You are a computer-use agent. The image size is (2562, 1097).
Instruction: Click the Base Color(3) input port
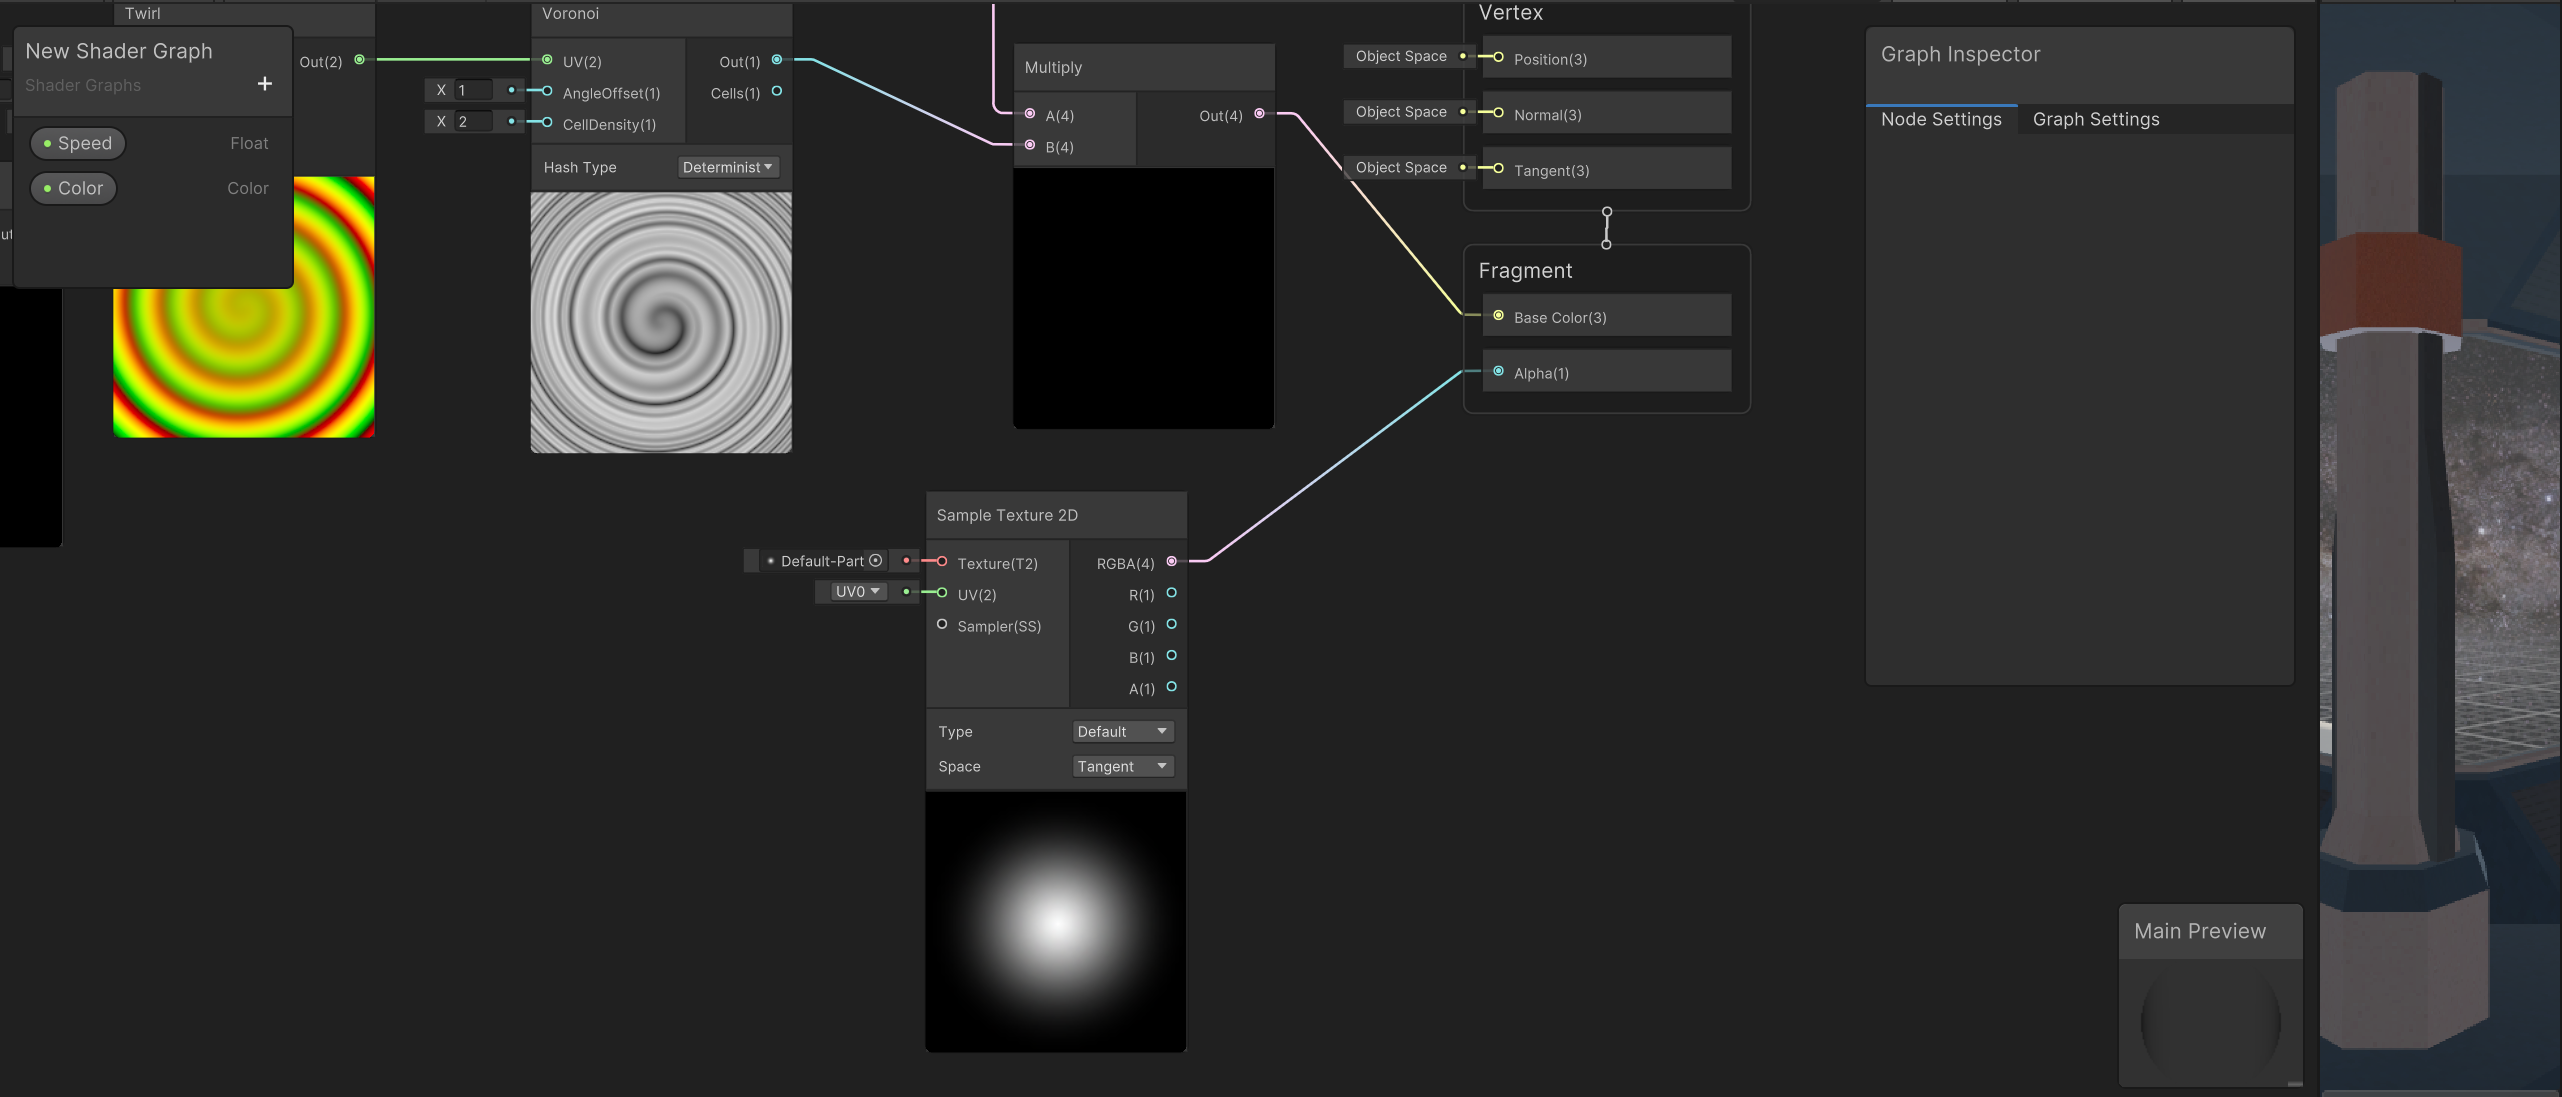pos(1498,316)
